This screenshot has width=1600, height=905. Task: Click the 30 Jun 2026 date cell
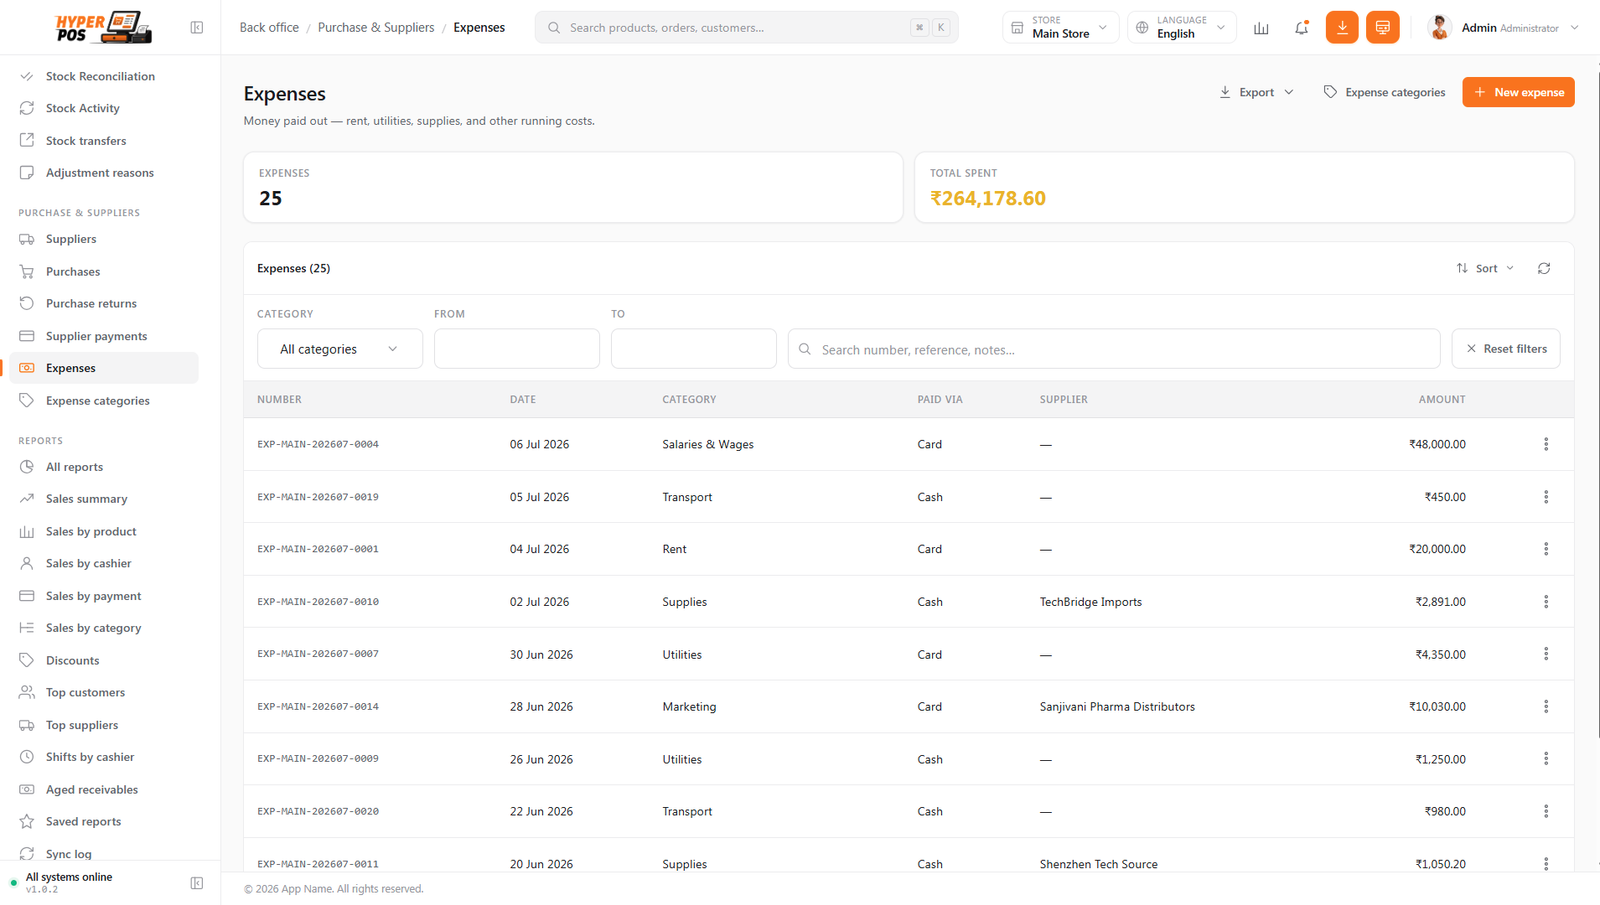(541, 654)
